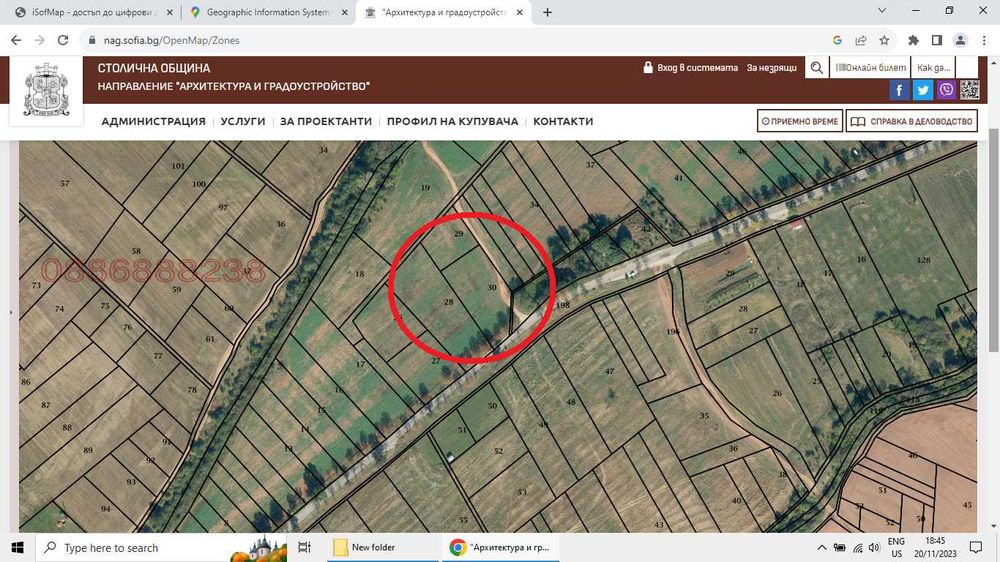Screen dimensions: 1000x562
Task: Open the ПРОФИЛ НА КУПУВАЧА menu
Action: (x=452, y=121)
